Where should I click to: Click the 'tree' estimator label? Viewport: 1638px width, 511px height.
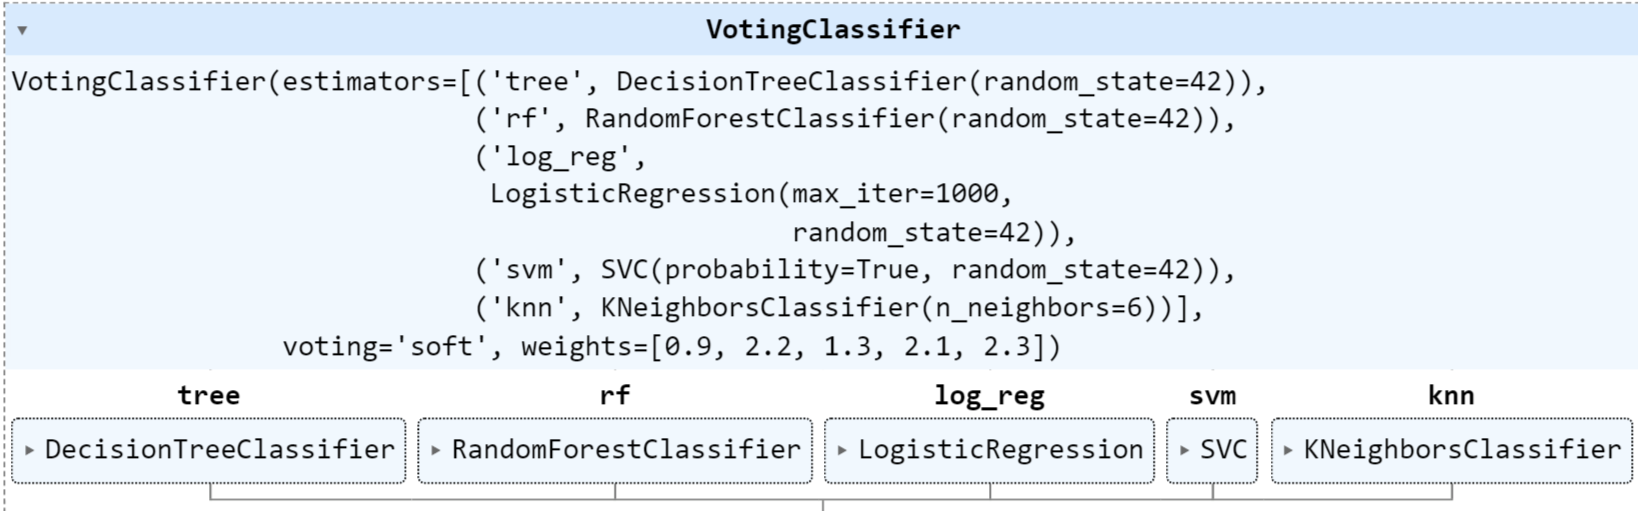pos(209,395)
